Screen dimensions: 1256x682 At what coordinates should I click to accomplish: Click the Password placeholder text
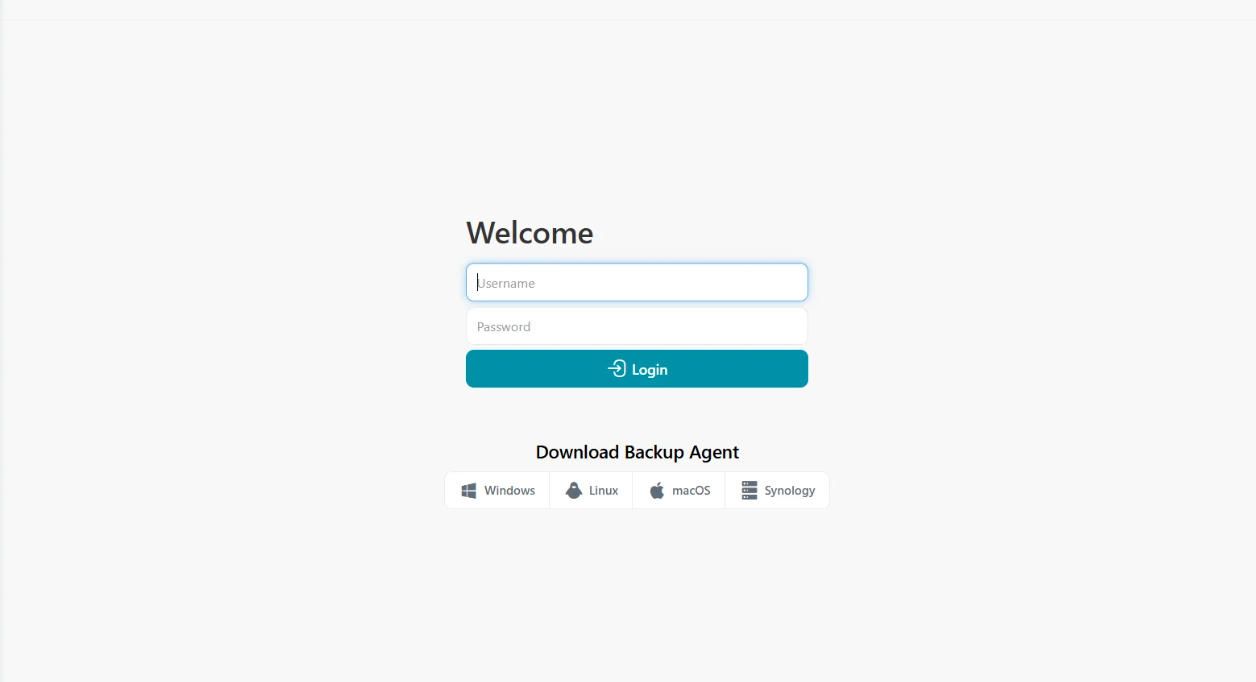click(x=504, y=327)
